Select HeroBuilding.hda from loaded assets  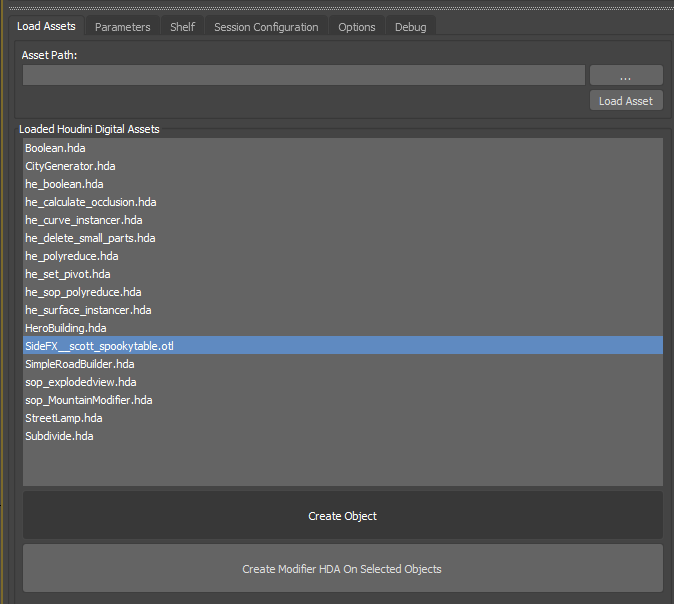(65, 328)
